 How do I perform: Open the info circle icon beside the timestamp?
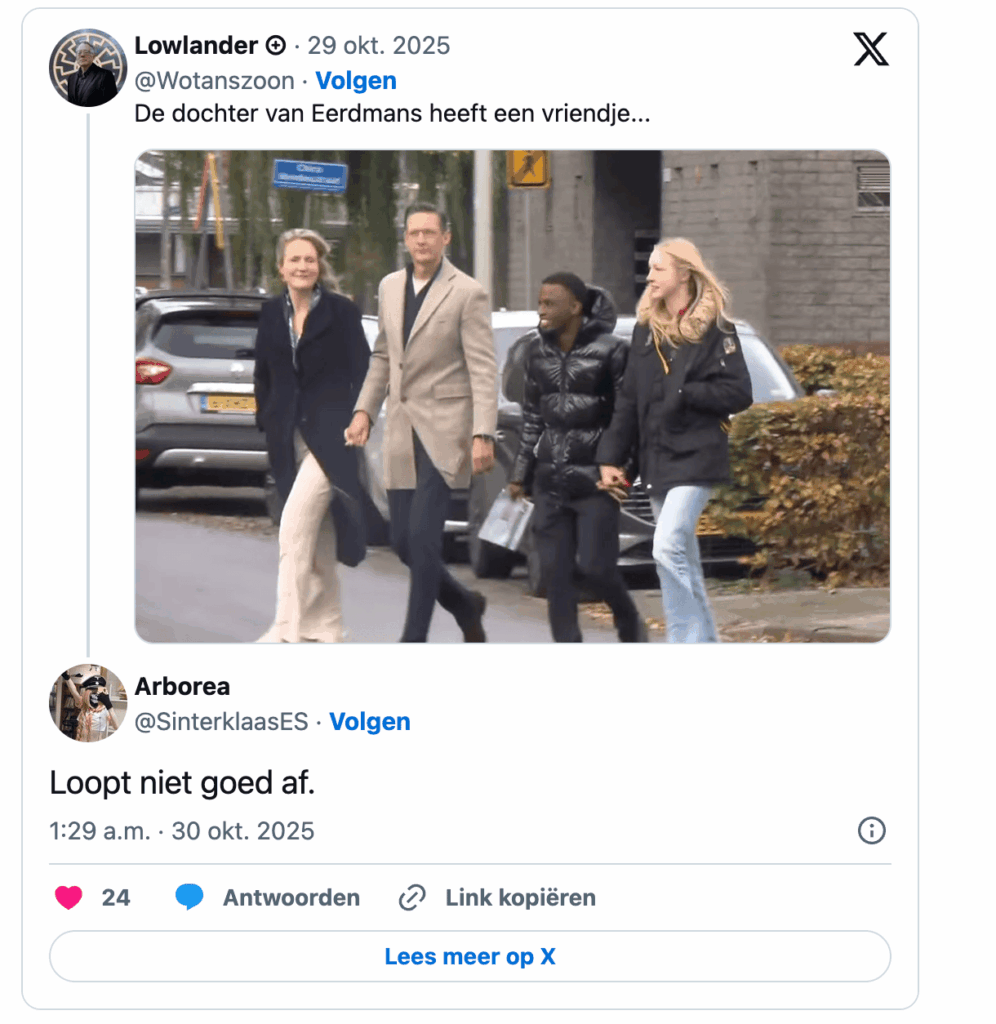pos(871,831)
